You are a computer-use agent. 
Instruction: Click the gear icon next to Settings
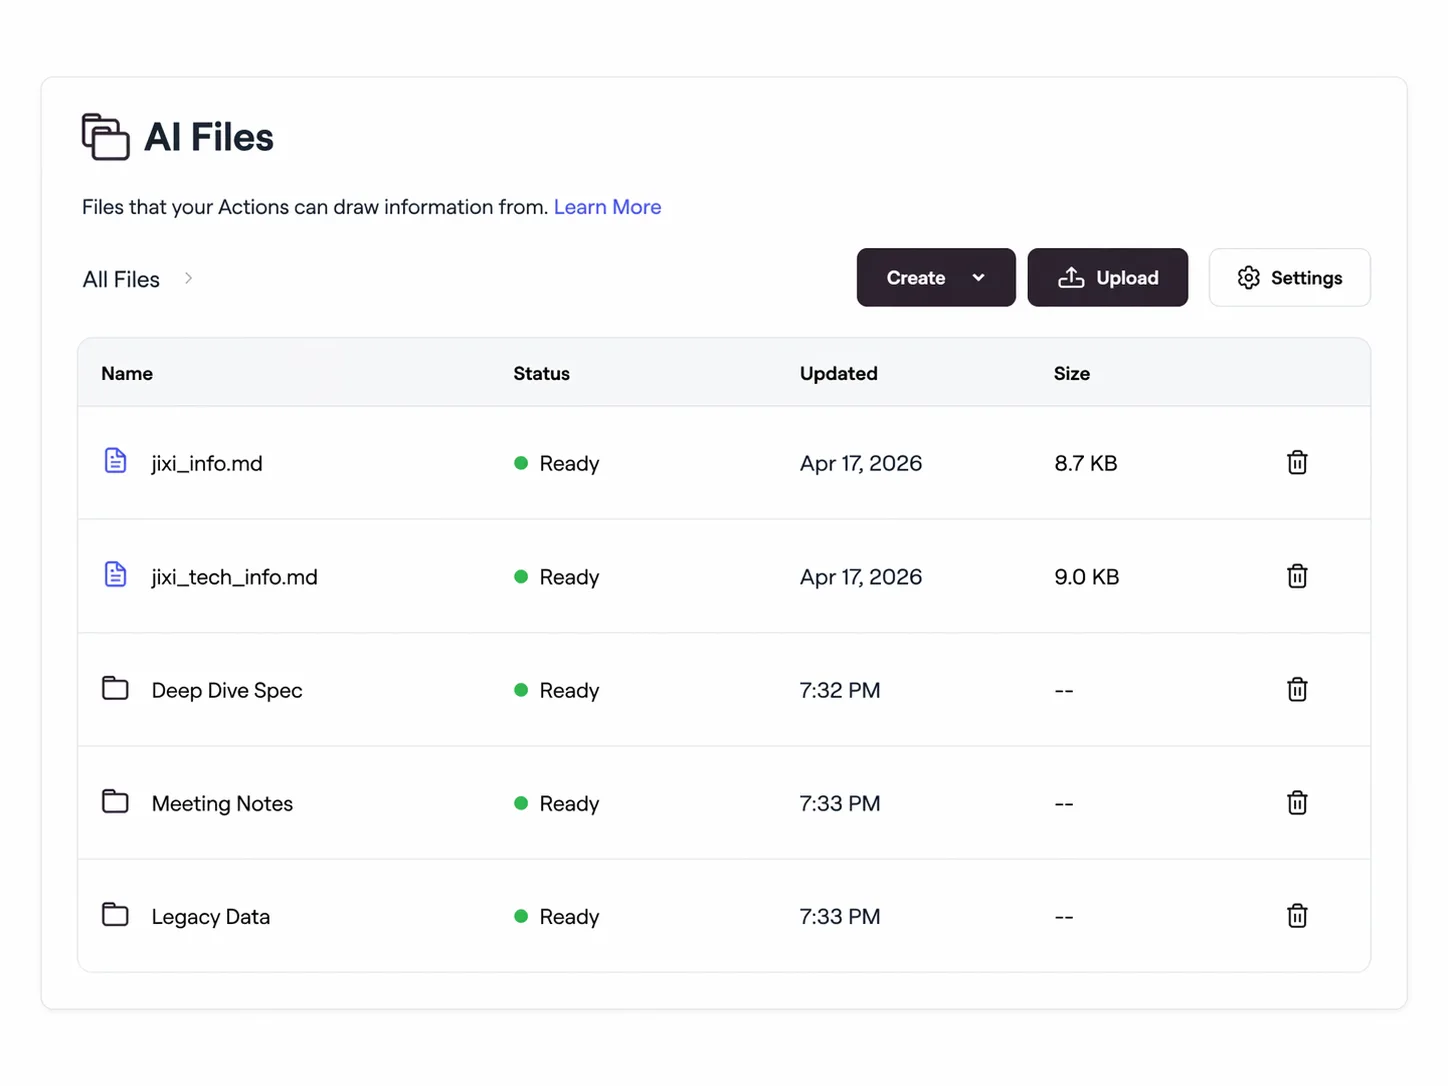pos(1249,277)
